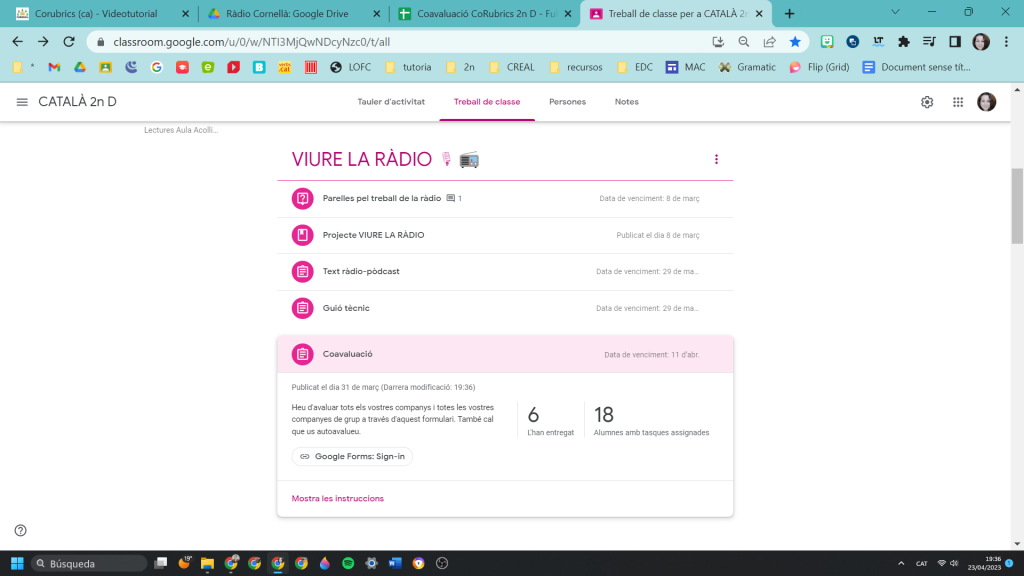Click the help question mark icon

pyautogui.click(x=20, y=531)
